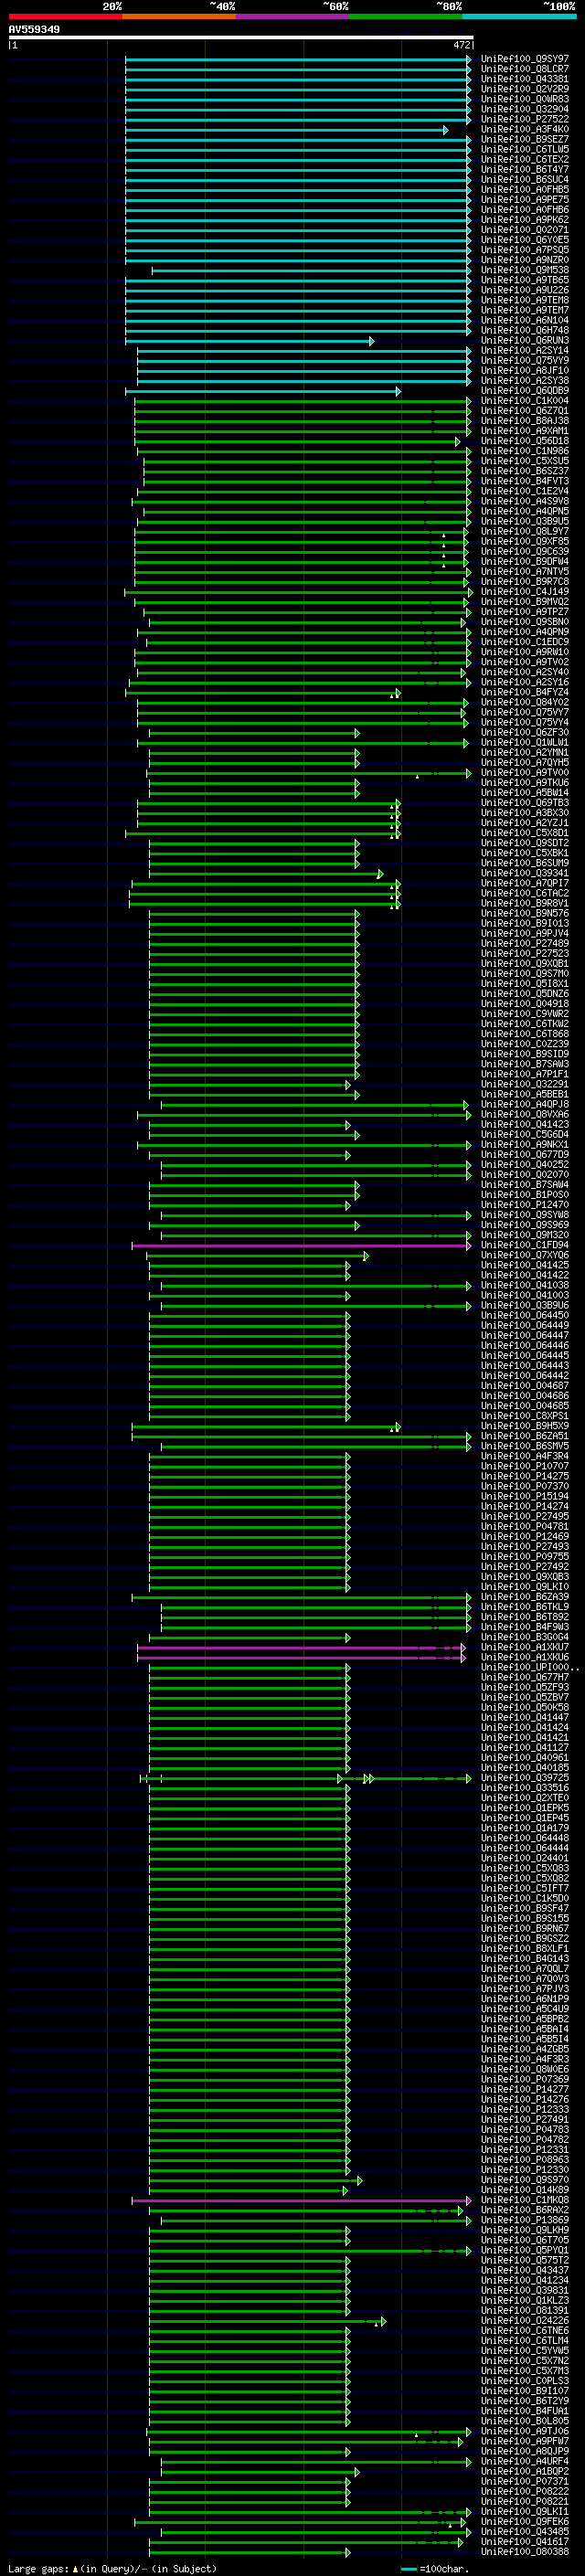Image resolution: width=585 pixels, height=2576 pixels.
Task: Click the green alignment bar of UniRef100_Q9FEK6
Action: [300, 2522]
